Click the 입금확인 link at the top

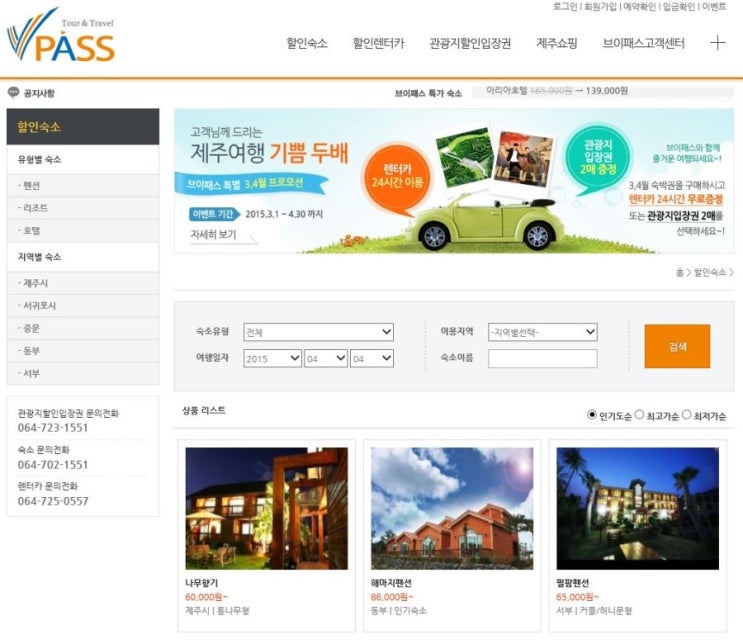pyautogui.click(x=679, y=6)
